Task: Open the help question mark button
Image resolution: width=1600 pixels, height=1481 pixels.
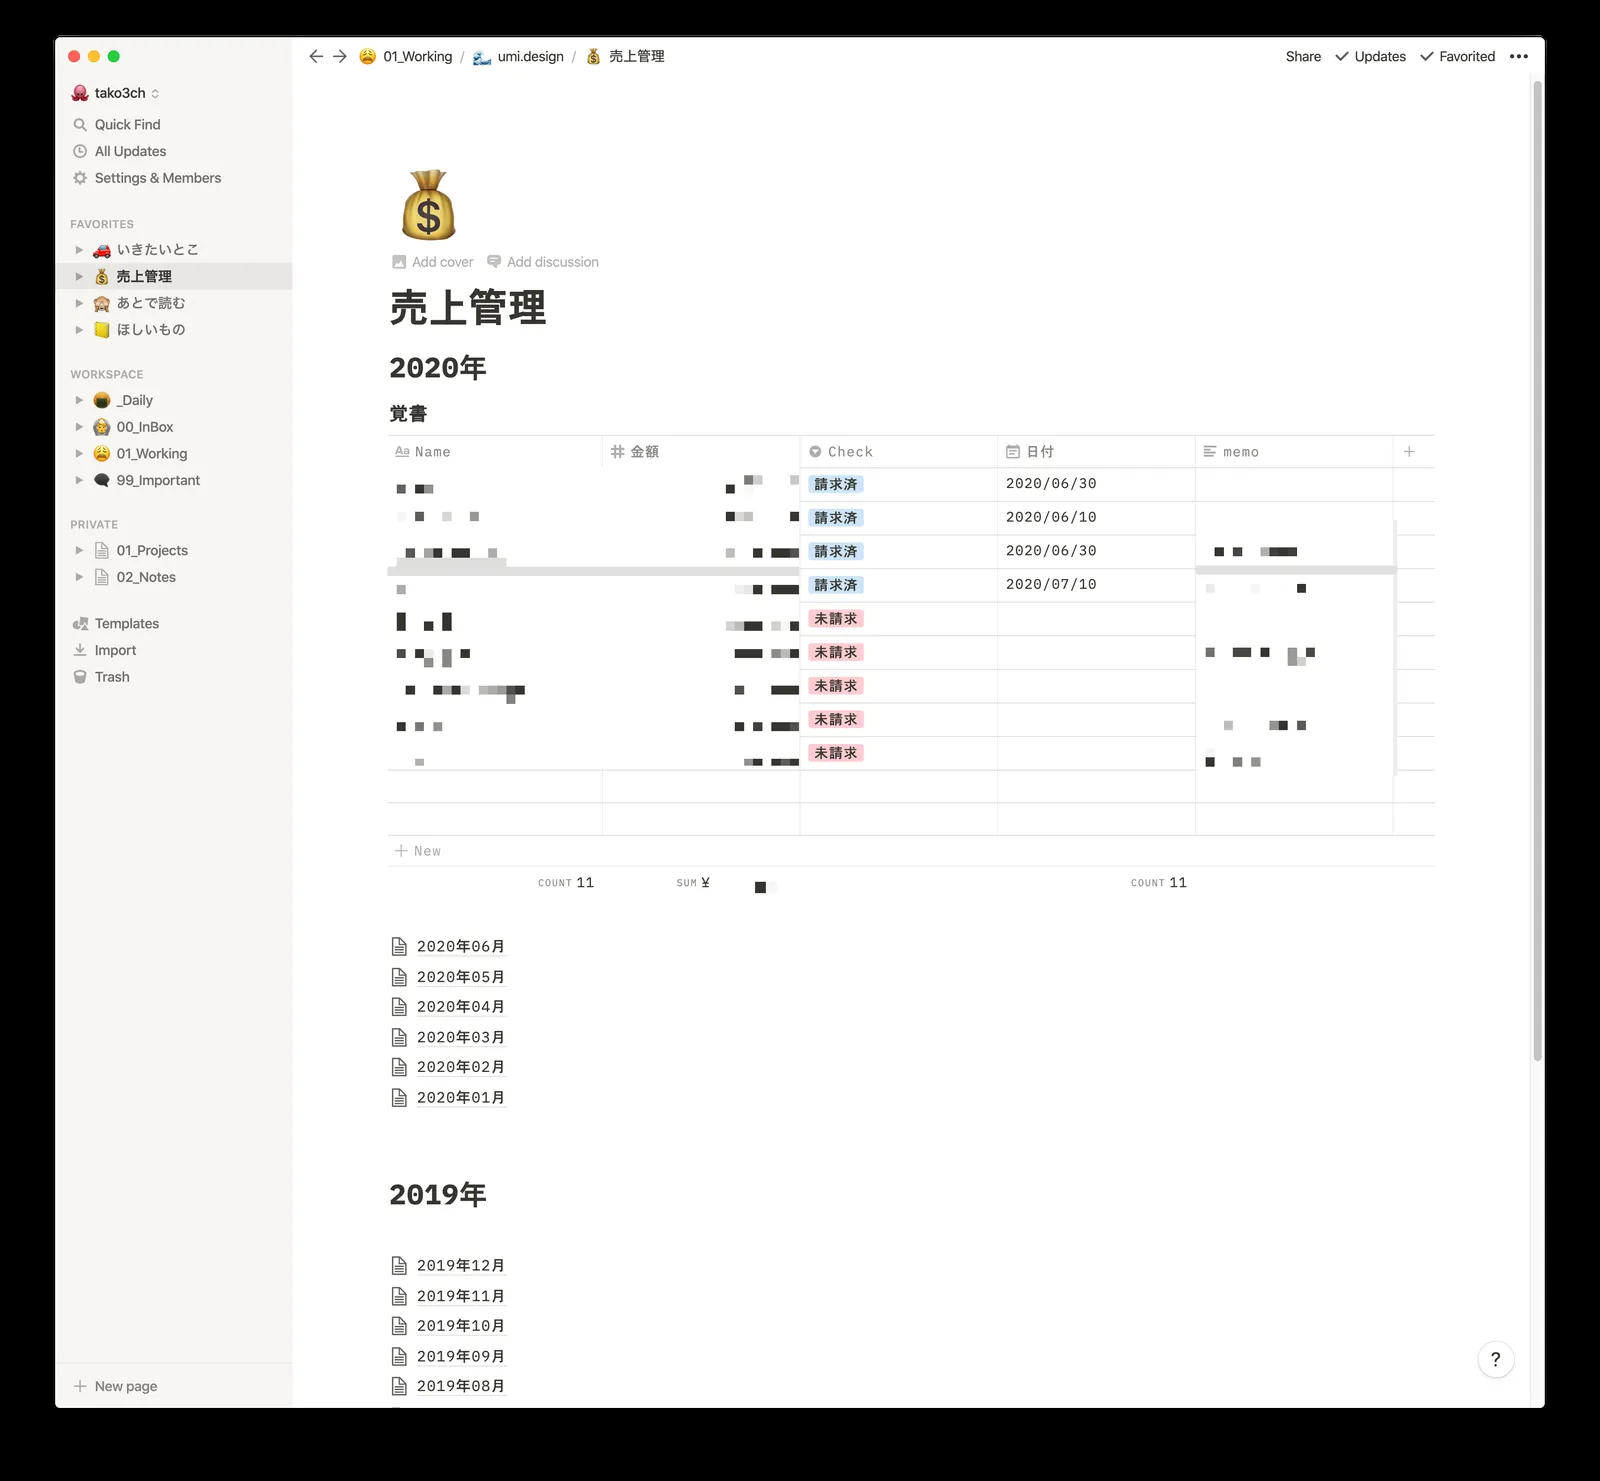Action: click(1495, 1359)
